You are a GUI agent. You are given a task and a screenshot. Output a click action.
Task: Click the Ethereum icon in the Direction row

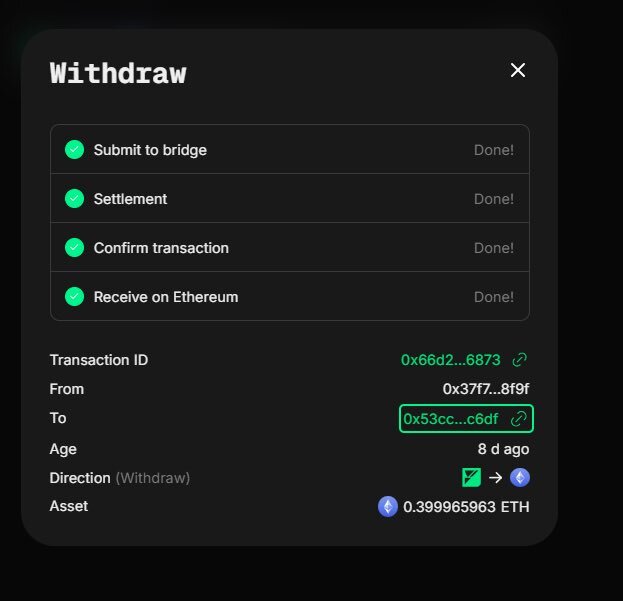point(520,478)
